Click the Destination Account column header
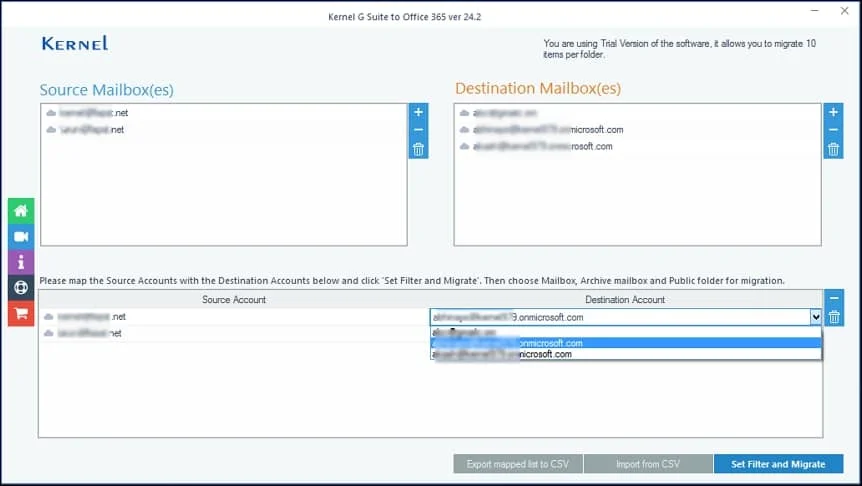Image resolution: width=862 pixels, height=486 pixels. [x=625, y=300]
